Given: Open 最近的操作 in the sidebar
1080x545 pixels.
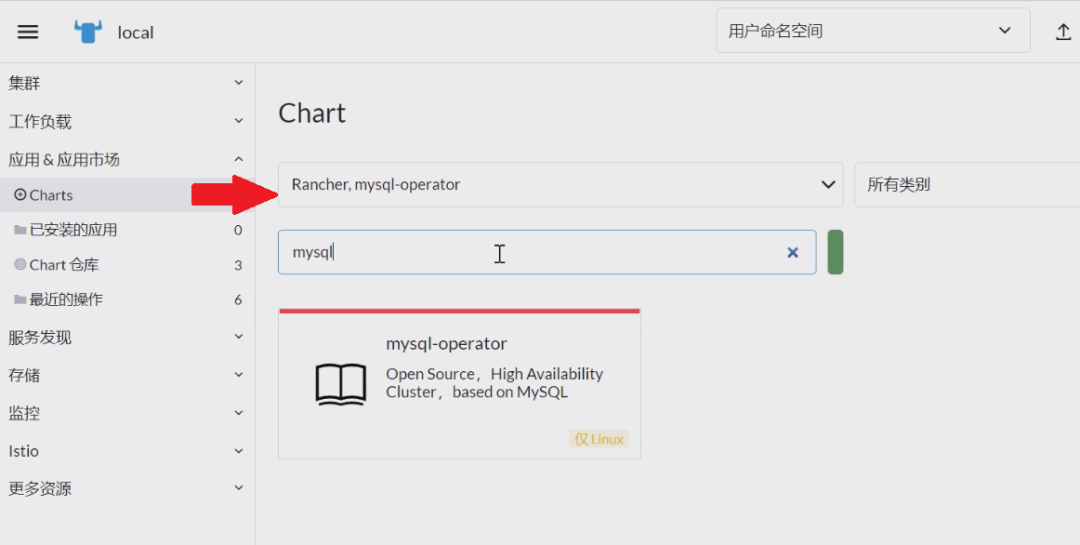Looking at the screenshot, I should 127,300.
